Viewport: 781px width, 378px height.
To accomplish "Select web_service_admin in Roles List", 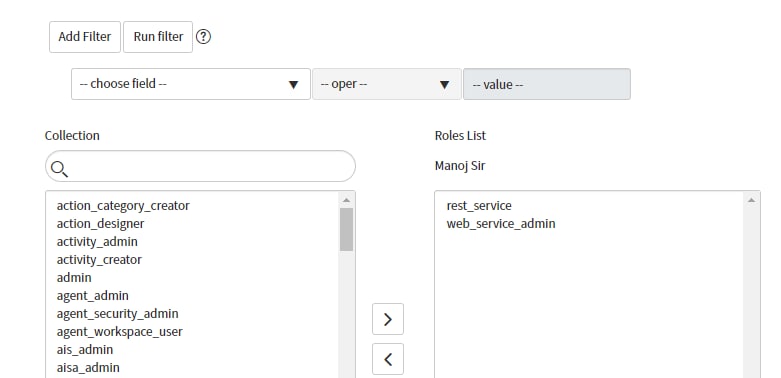I will tap(501, 224).
